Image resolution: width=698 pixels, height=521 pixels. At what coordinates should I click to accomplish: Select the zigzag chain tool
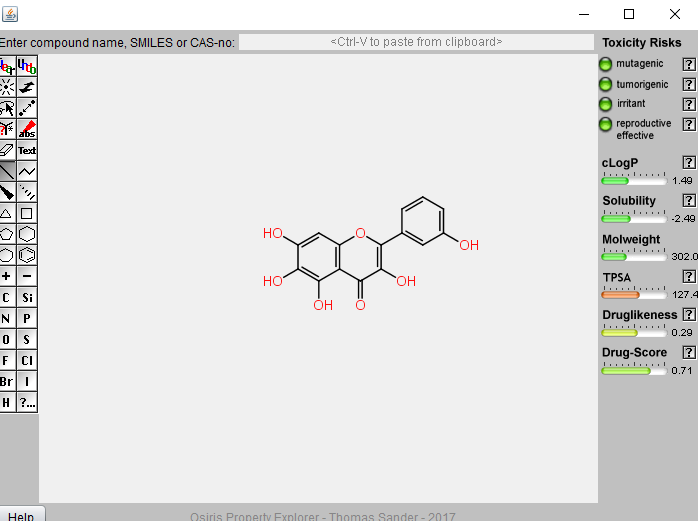[x=27, y=171]
